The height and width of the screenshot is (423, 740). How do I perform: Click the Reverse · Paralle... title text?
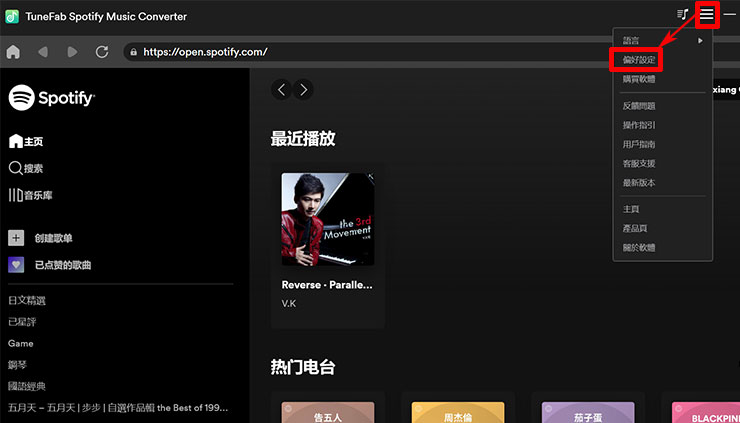point(327,285)
